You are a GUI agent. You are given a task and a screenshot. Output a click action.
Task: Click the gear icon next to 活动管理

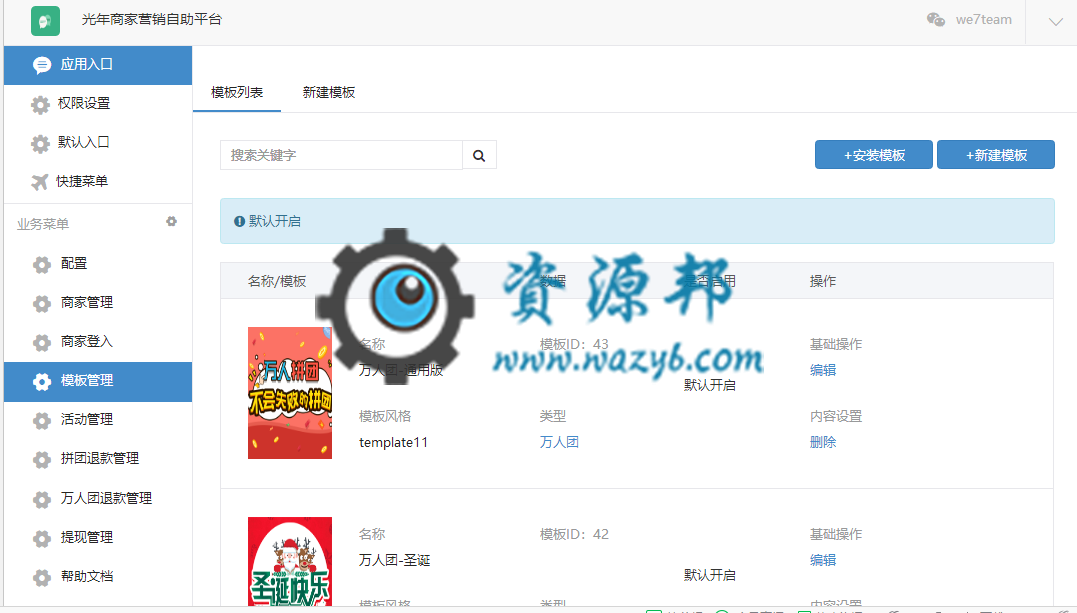click(42, 421)
